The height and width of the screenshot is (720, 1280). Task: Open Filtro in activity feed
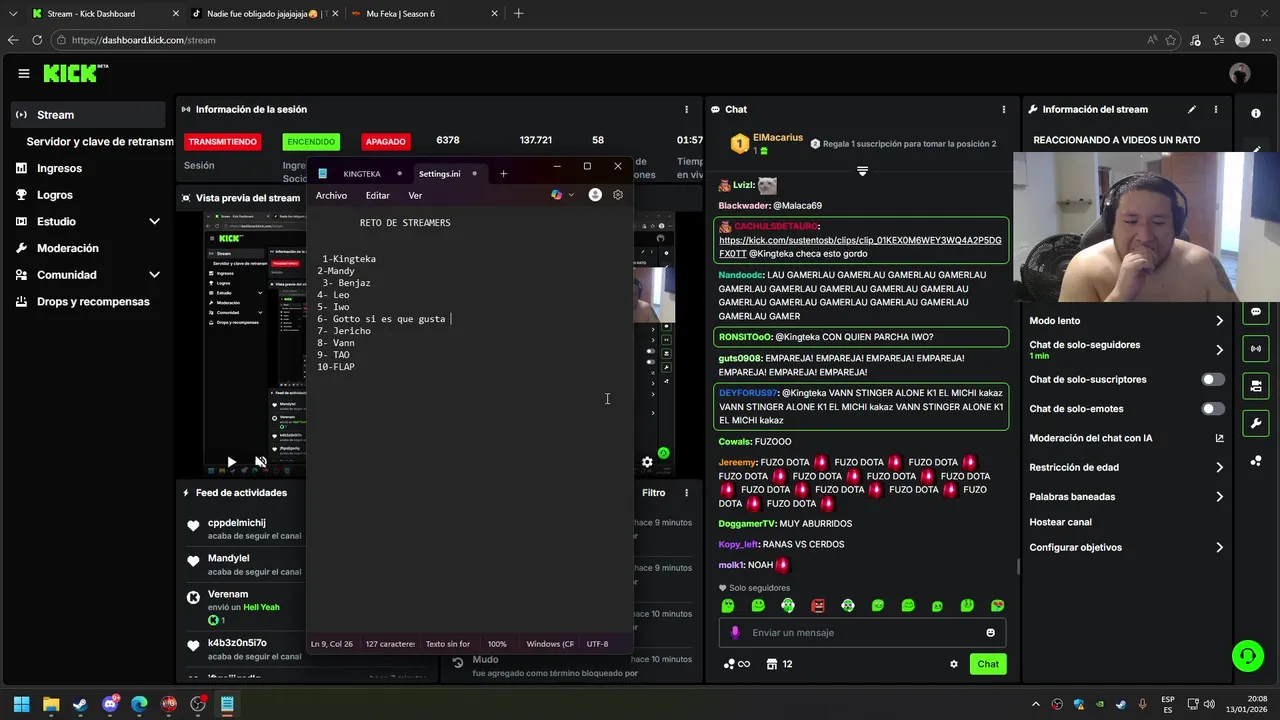click(653, 493)
